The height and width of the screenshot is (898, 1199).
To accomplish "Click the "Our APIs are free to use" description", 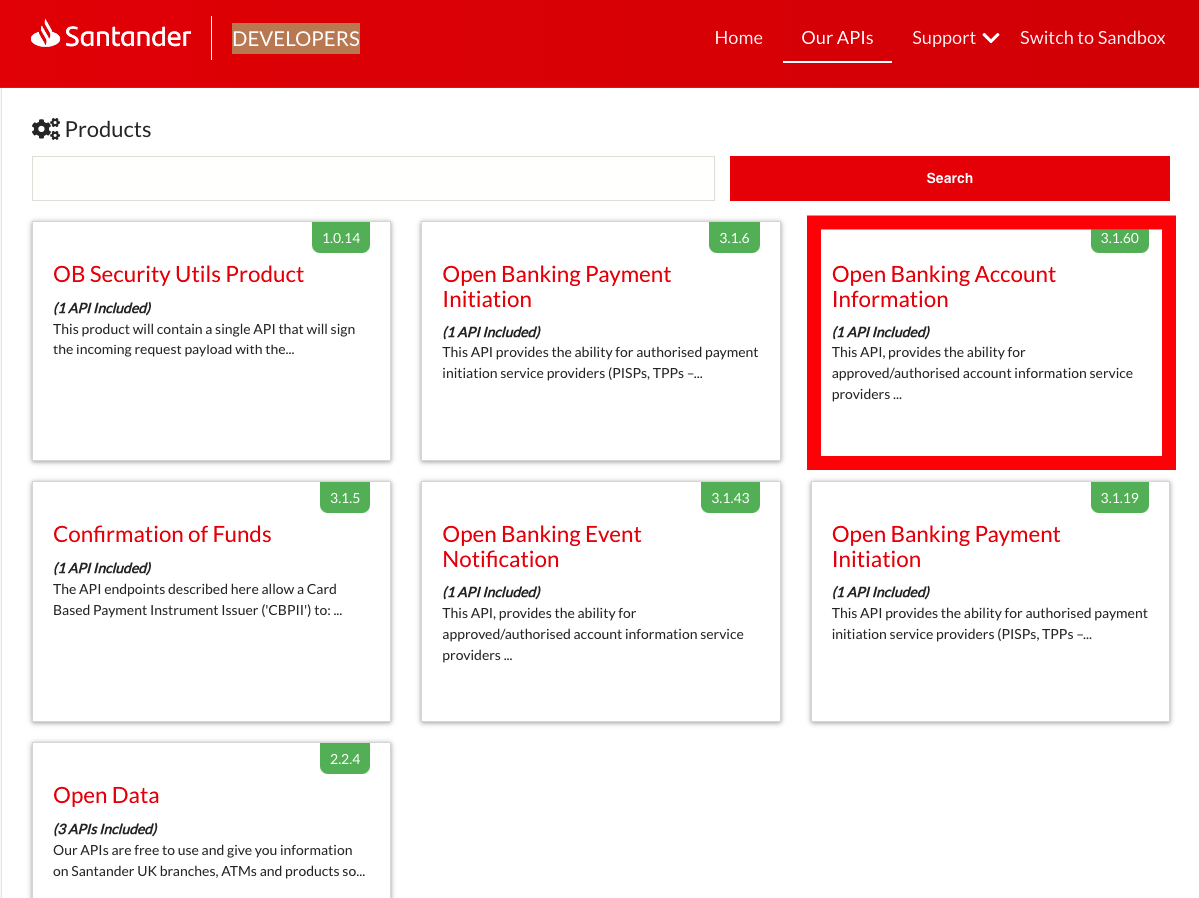I will (x=209, y=861).
